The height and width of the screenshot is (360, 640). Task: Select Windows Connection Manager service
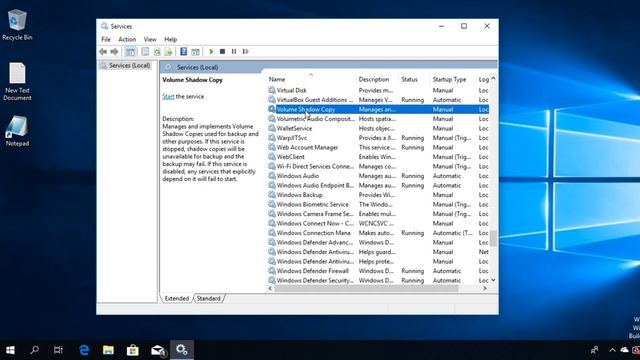pos(378,233)
